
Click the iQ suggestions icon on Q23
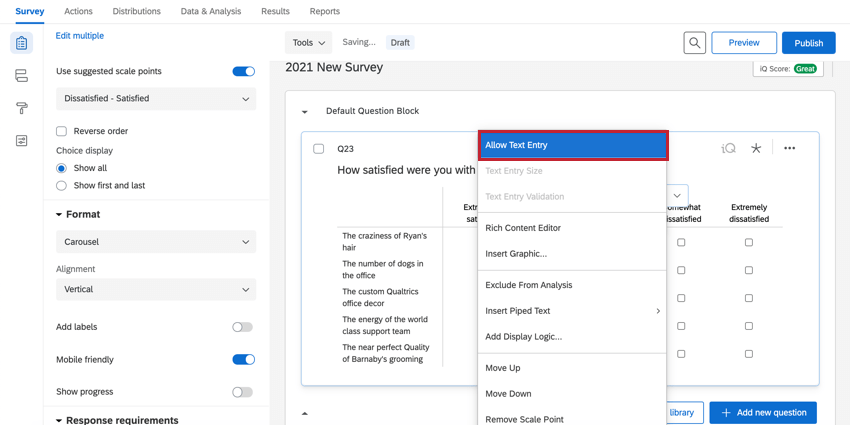(x=728, y=148)
